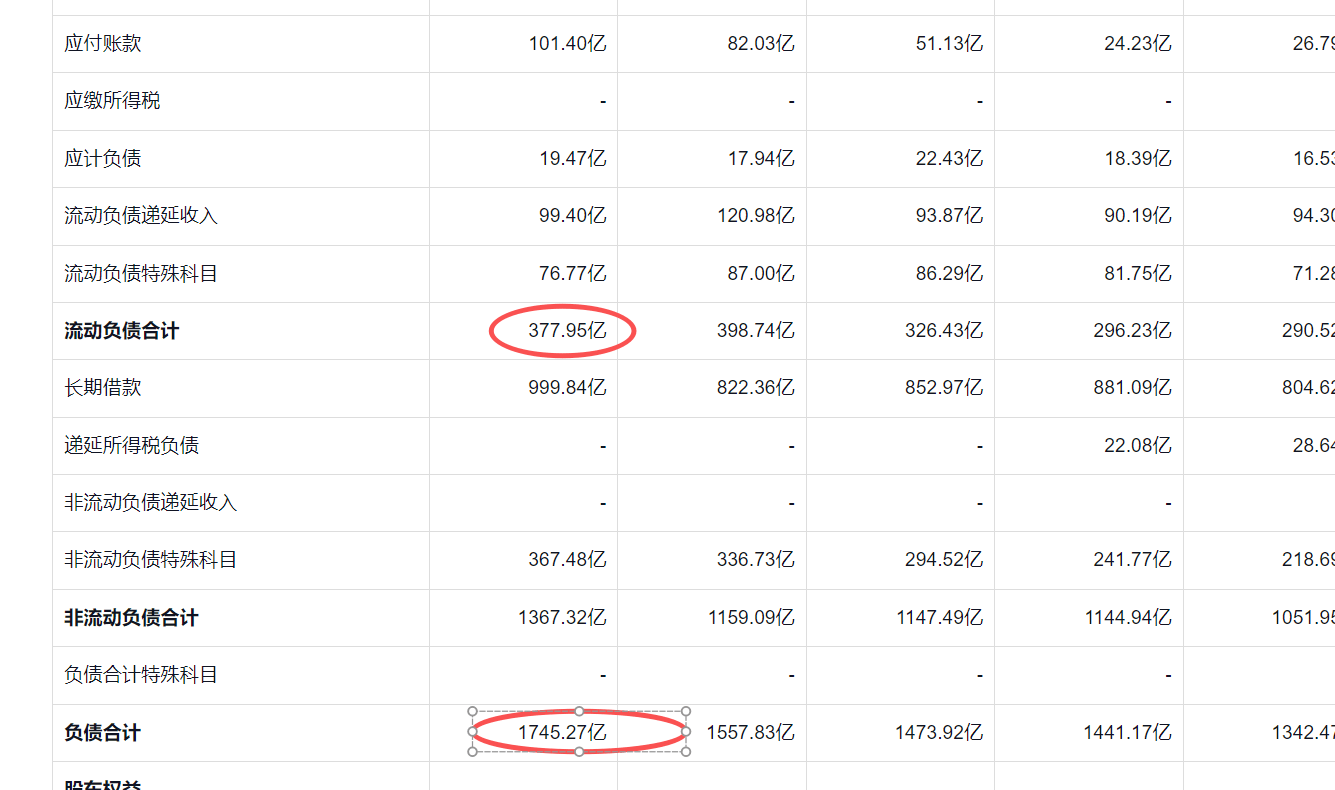Viewport: 1335px width, 790px height.
Task: Click the 应付账款 row label
Action: tap(103, 44)
